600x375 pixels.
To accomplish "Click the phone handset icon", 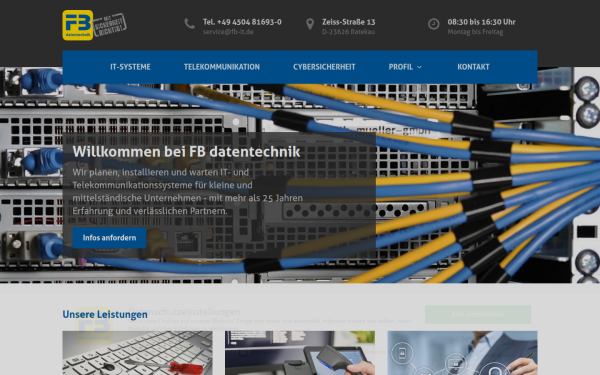I will click(189, 24).
